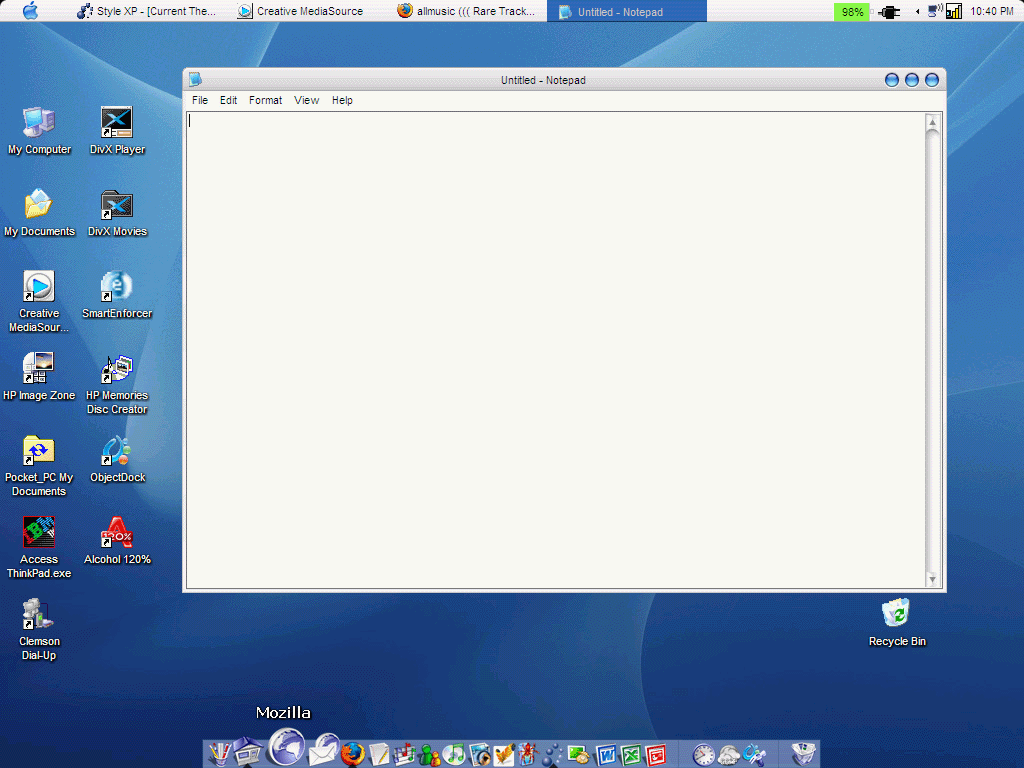Click the wrench tools icon in dock
1024x768 pixels.
[755, 754]
